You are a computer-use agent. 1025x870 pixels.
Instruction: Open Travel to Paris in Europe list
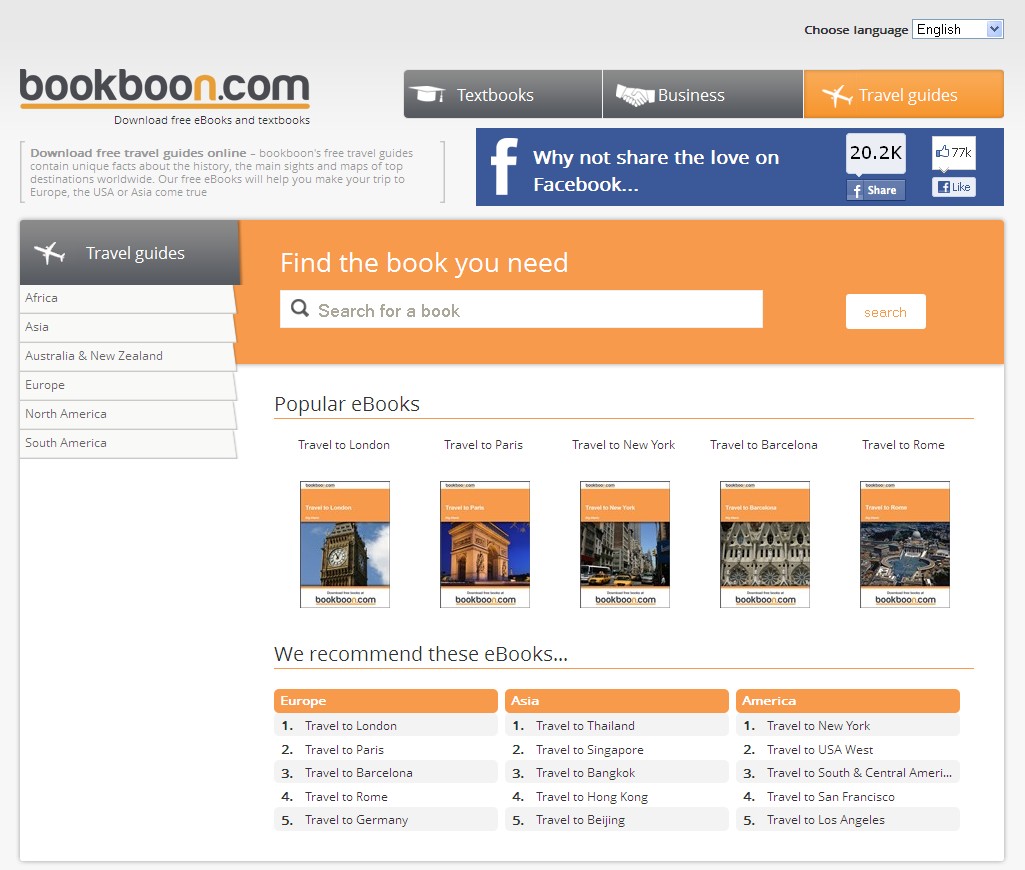344,750
